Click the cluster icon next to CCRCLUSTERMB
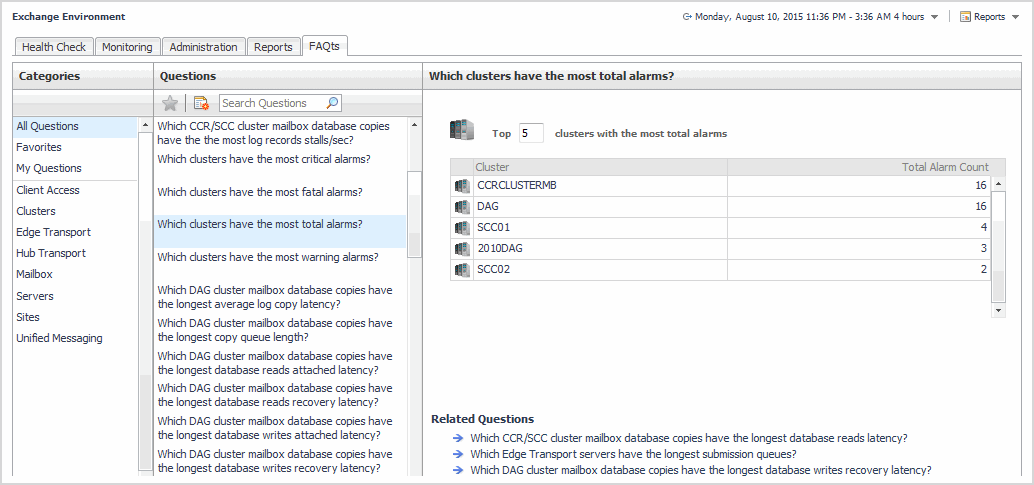 [x=462, y=186]
